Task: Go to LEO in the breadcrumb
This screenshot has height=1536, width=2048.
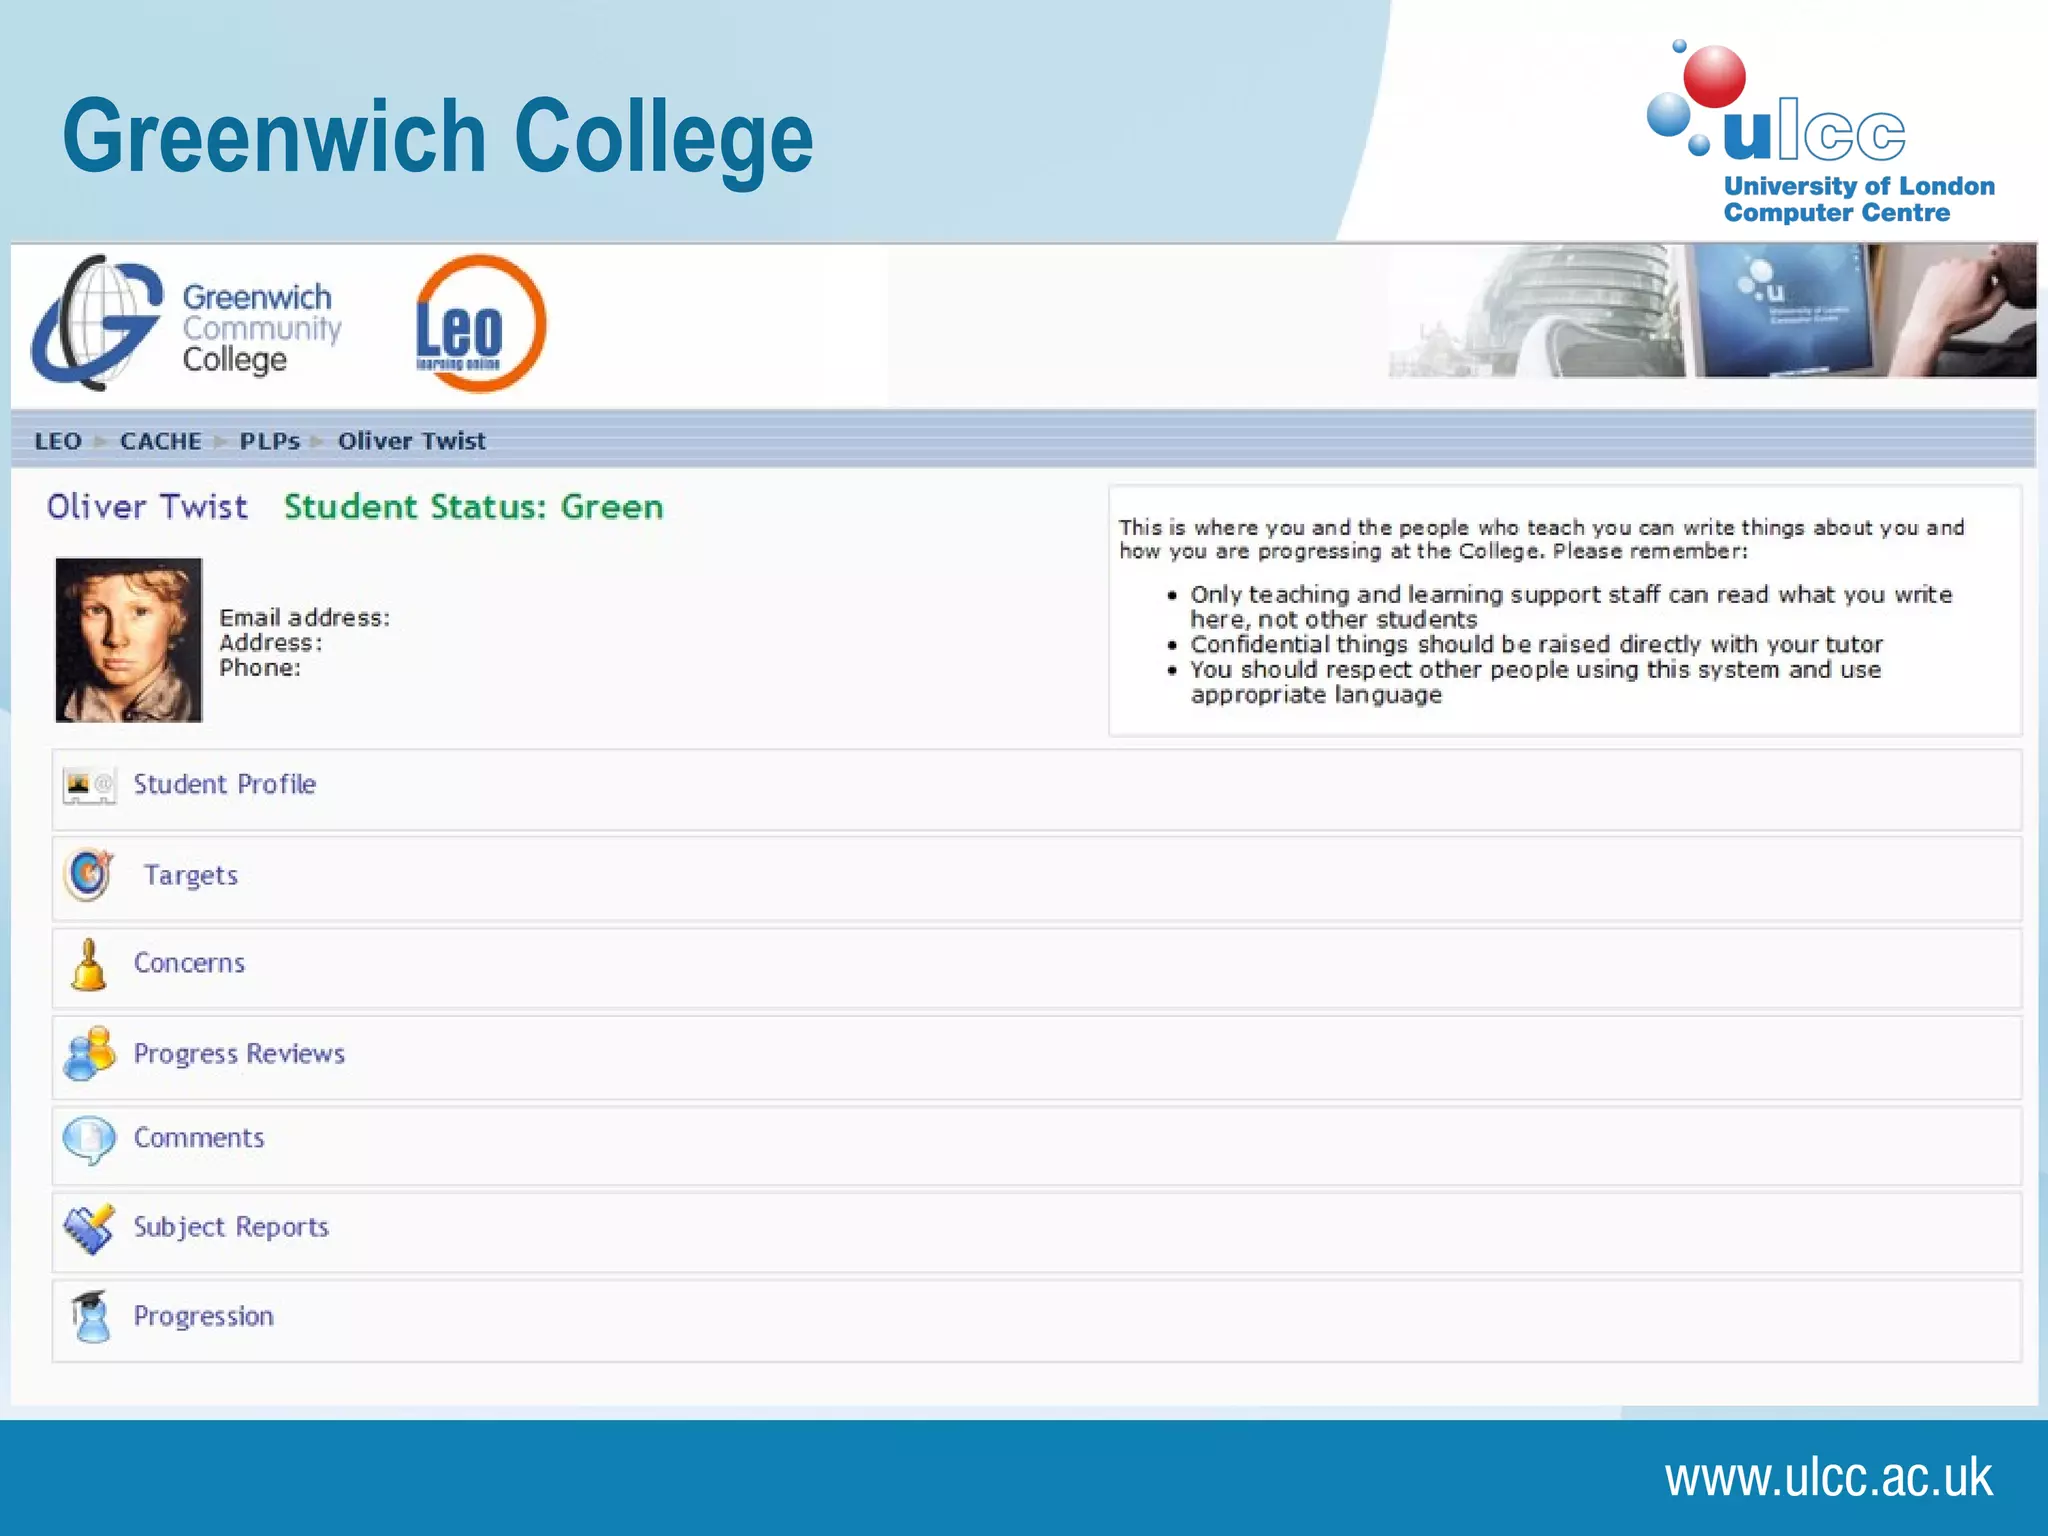Action: [x=58, y=441]
